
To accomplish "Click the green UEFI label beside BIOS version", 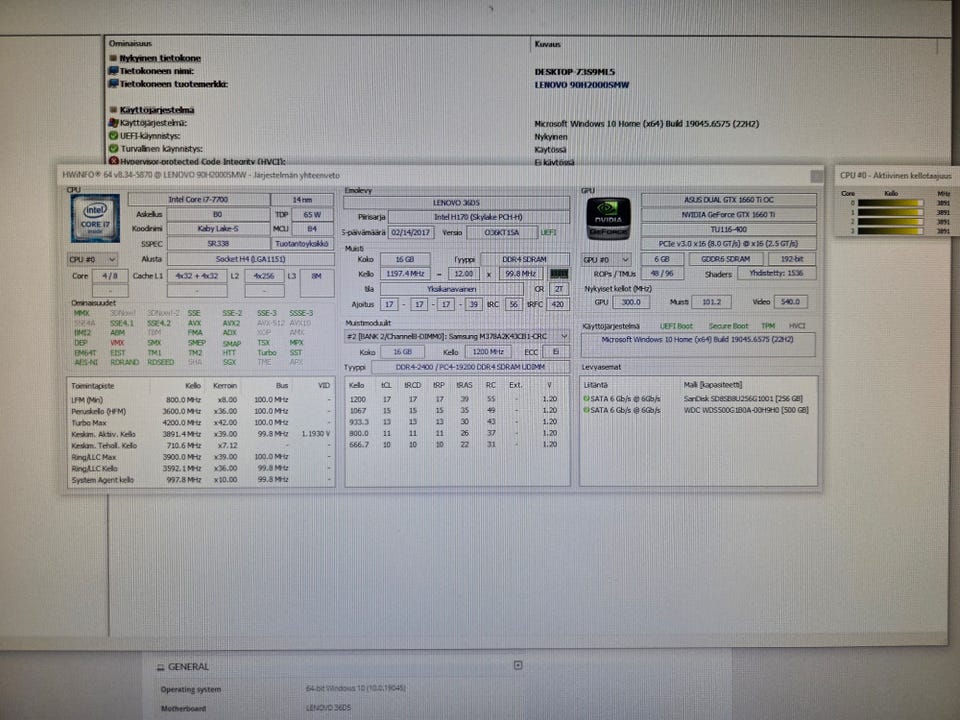I will pyautogui.click(x=549, y=233).
